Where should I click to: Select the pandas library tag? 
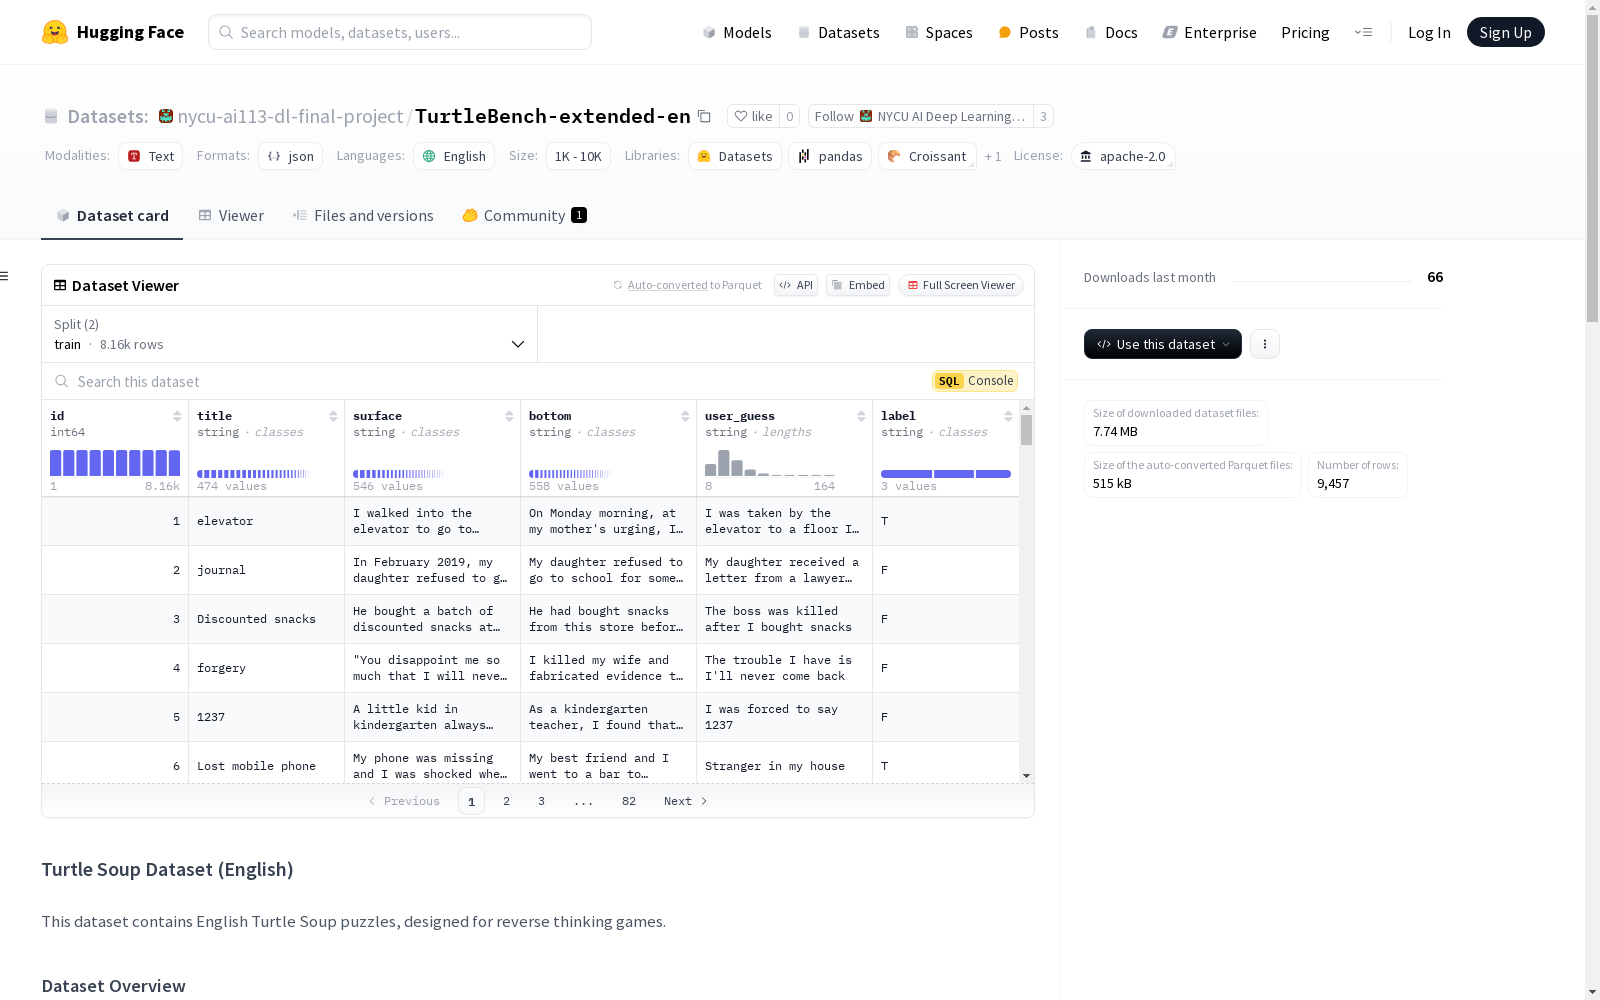[x=830, y=156]
